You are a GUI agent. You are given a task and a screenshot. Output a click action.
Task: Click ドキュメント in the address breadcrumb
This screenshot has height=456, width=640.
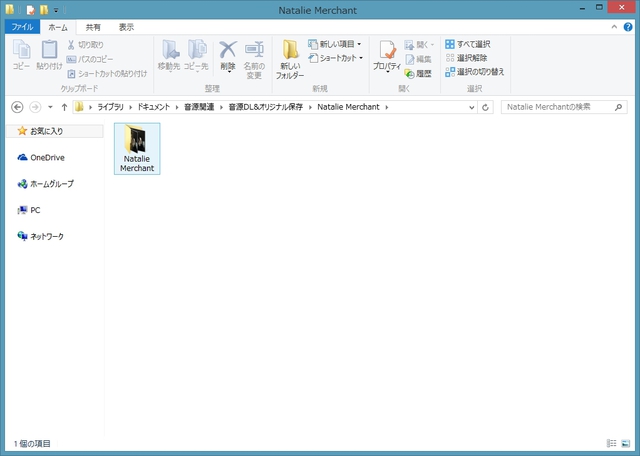click(x=155, y=107)
